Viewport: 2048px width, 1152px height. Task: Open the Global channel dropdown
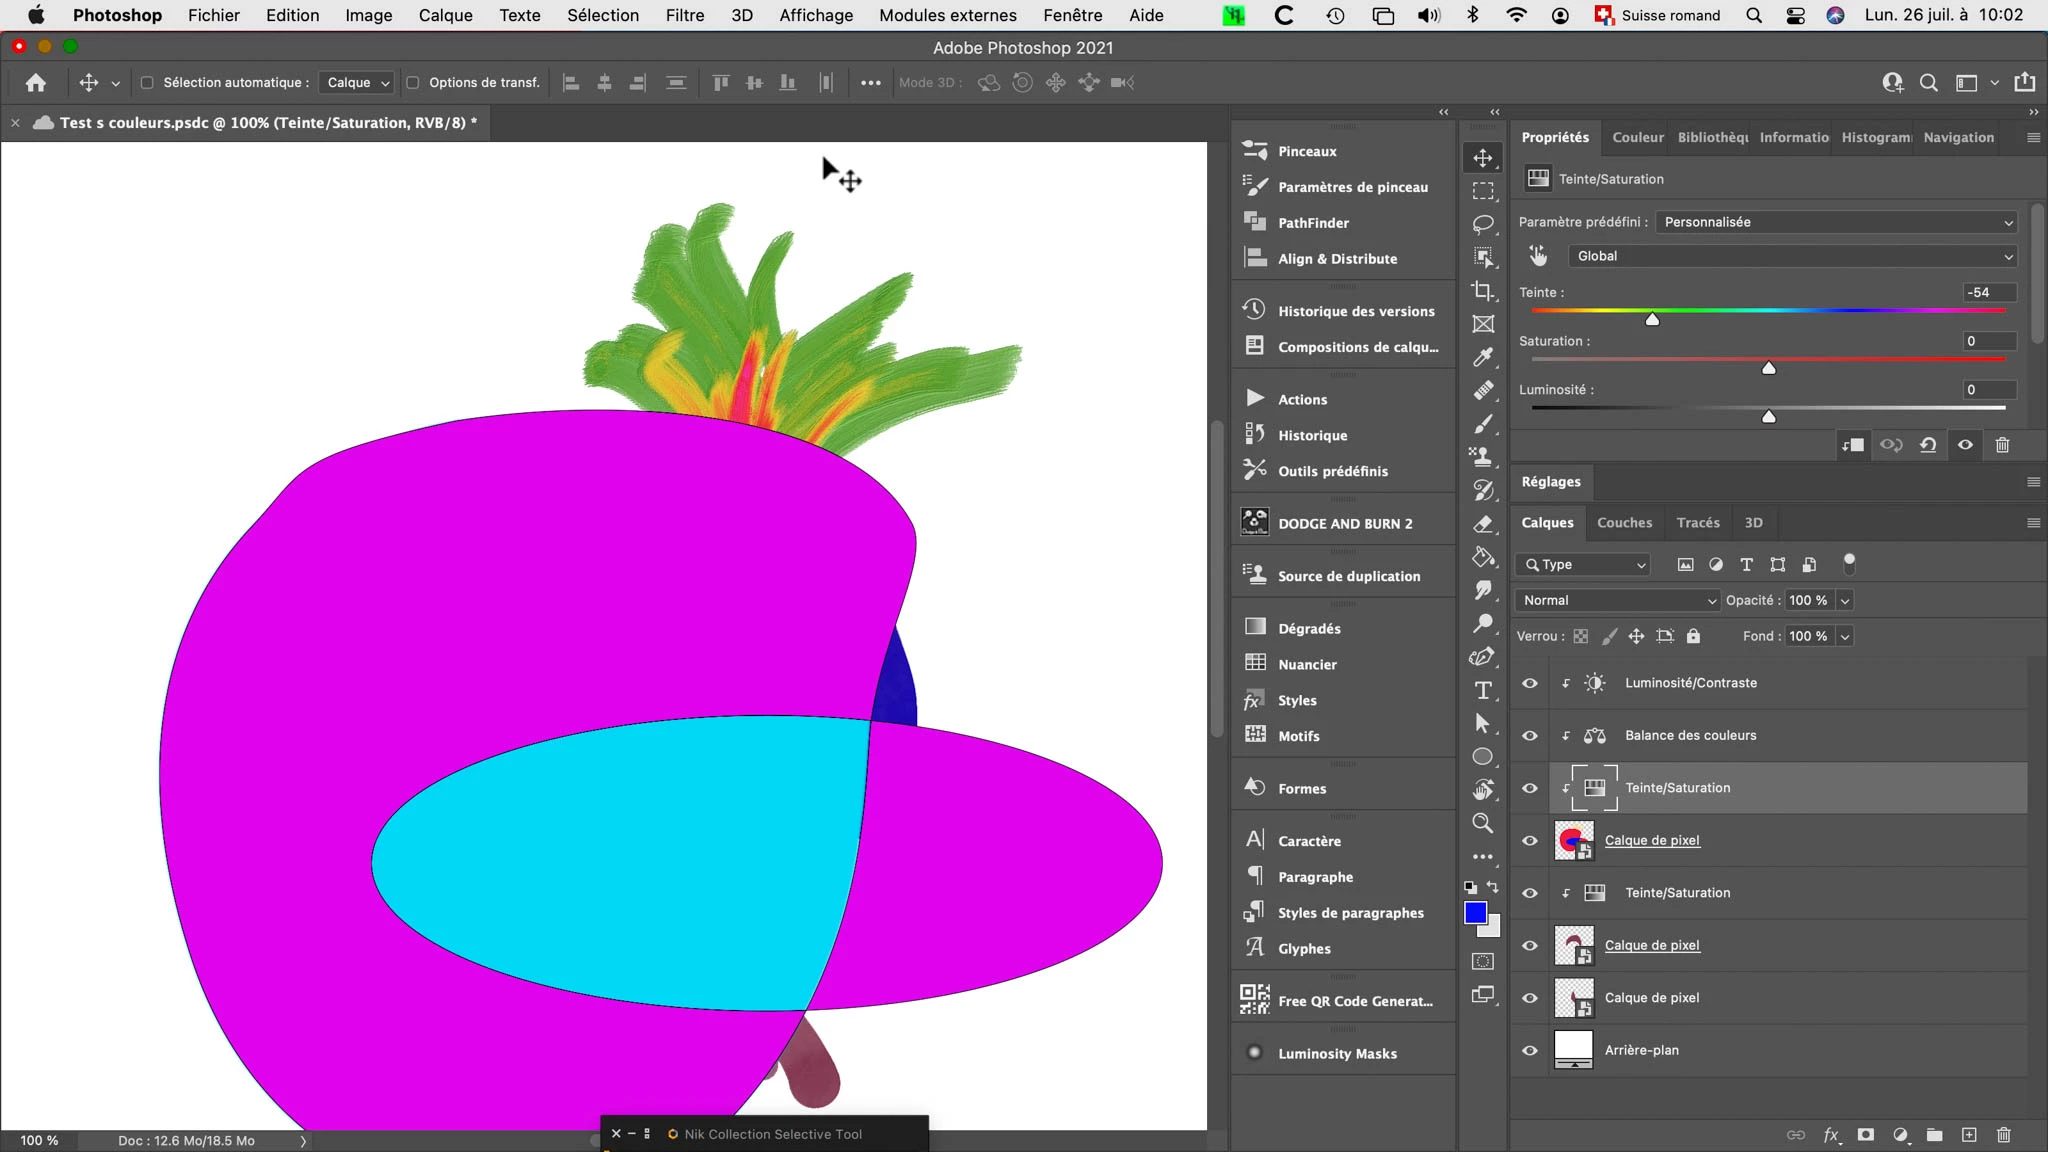pyautogui.click(x=1792, y=256)
